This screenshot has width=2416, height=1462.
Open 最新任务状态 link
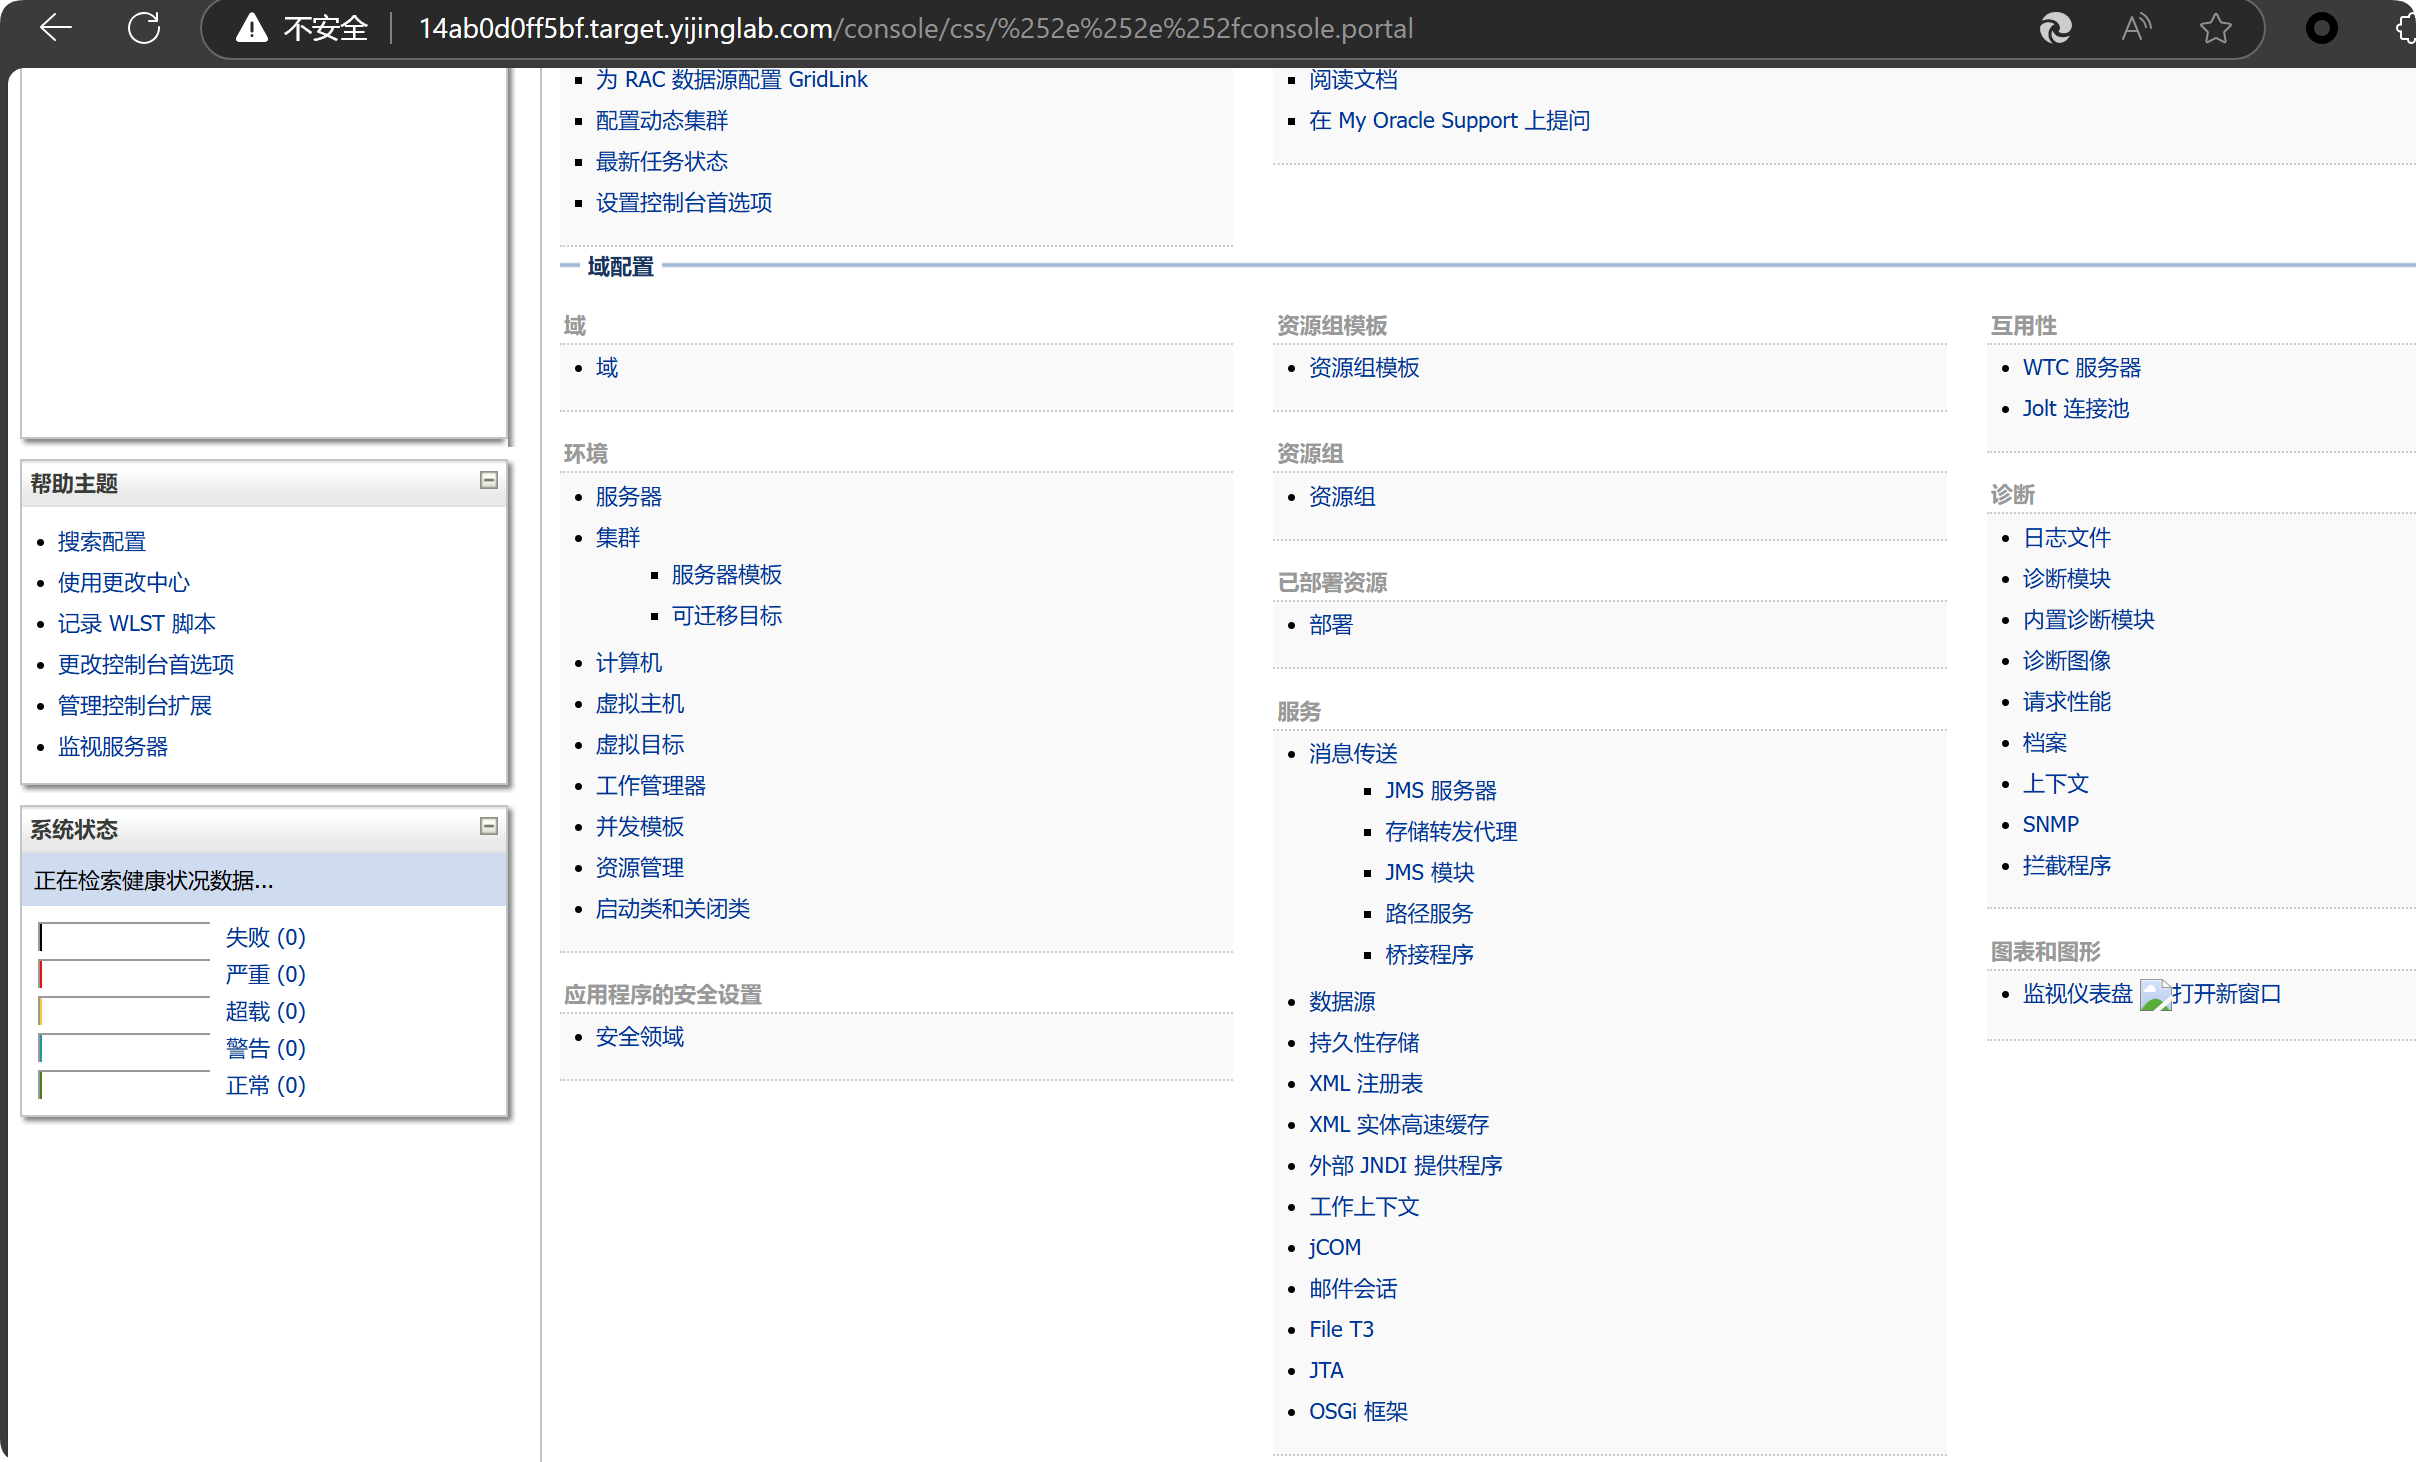point(662,161)
